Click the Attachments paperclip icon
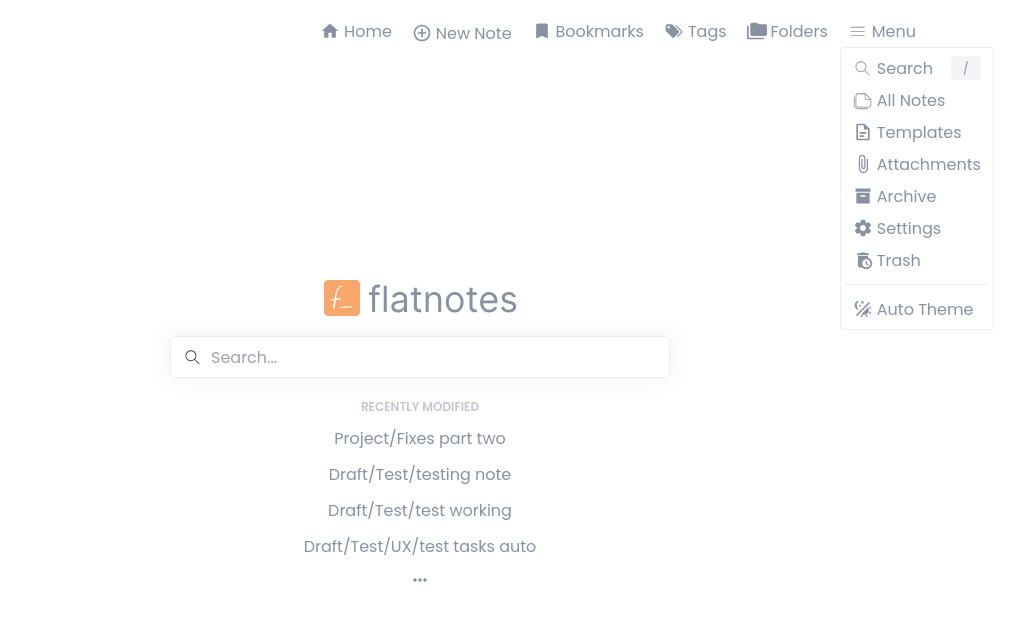 click(x=862, y=164)
